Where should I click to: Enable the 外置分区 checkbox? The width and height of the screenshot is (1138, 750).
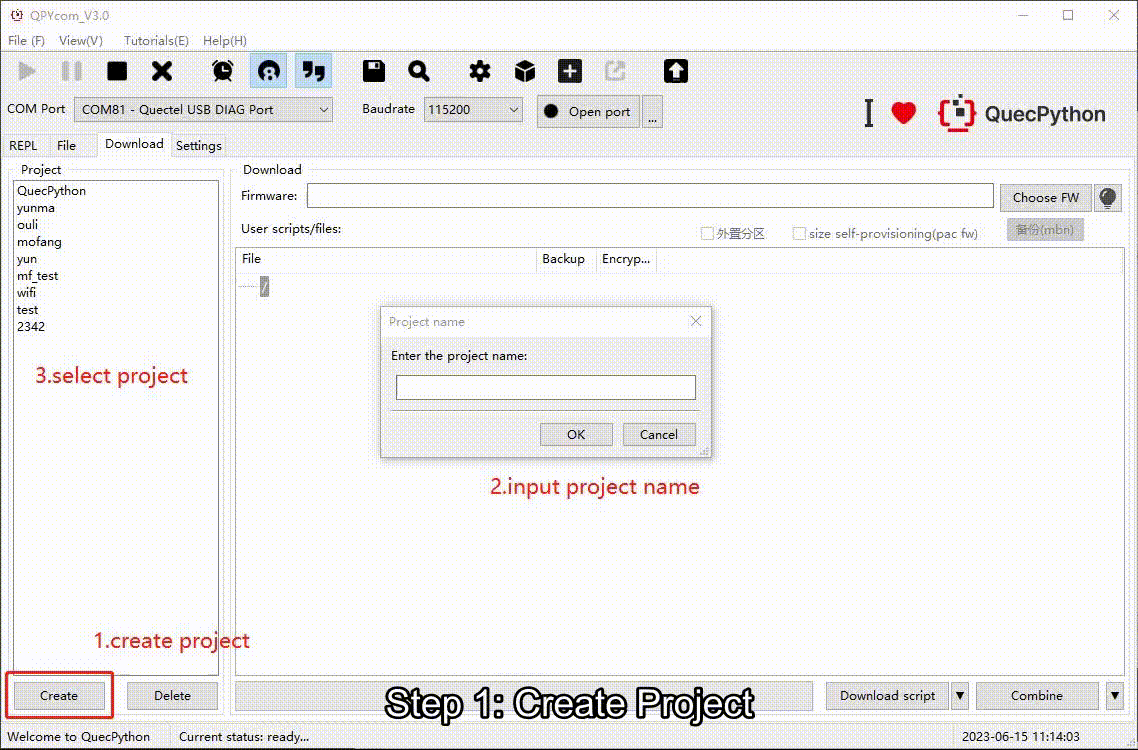(x=707, y=234)
